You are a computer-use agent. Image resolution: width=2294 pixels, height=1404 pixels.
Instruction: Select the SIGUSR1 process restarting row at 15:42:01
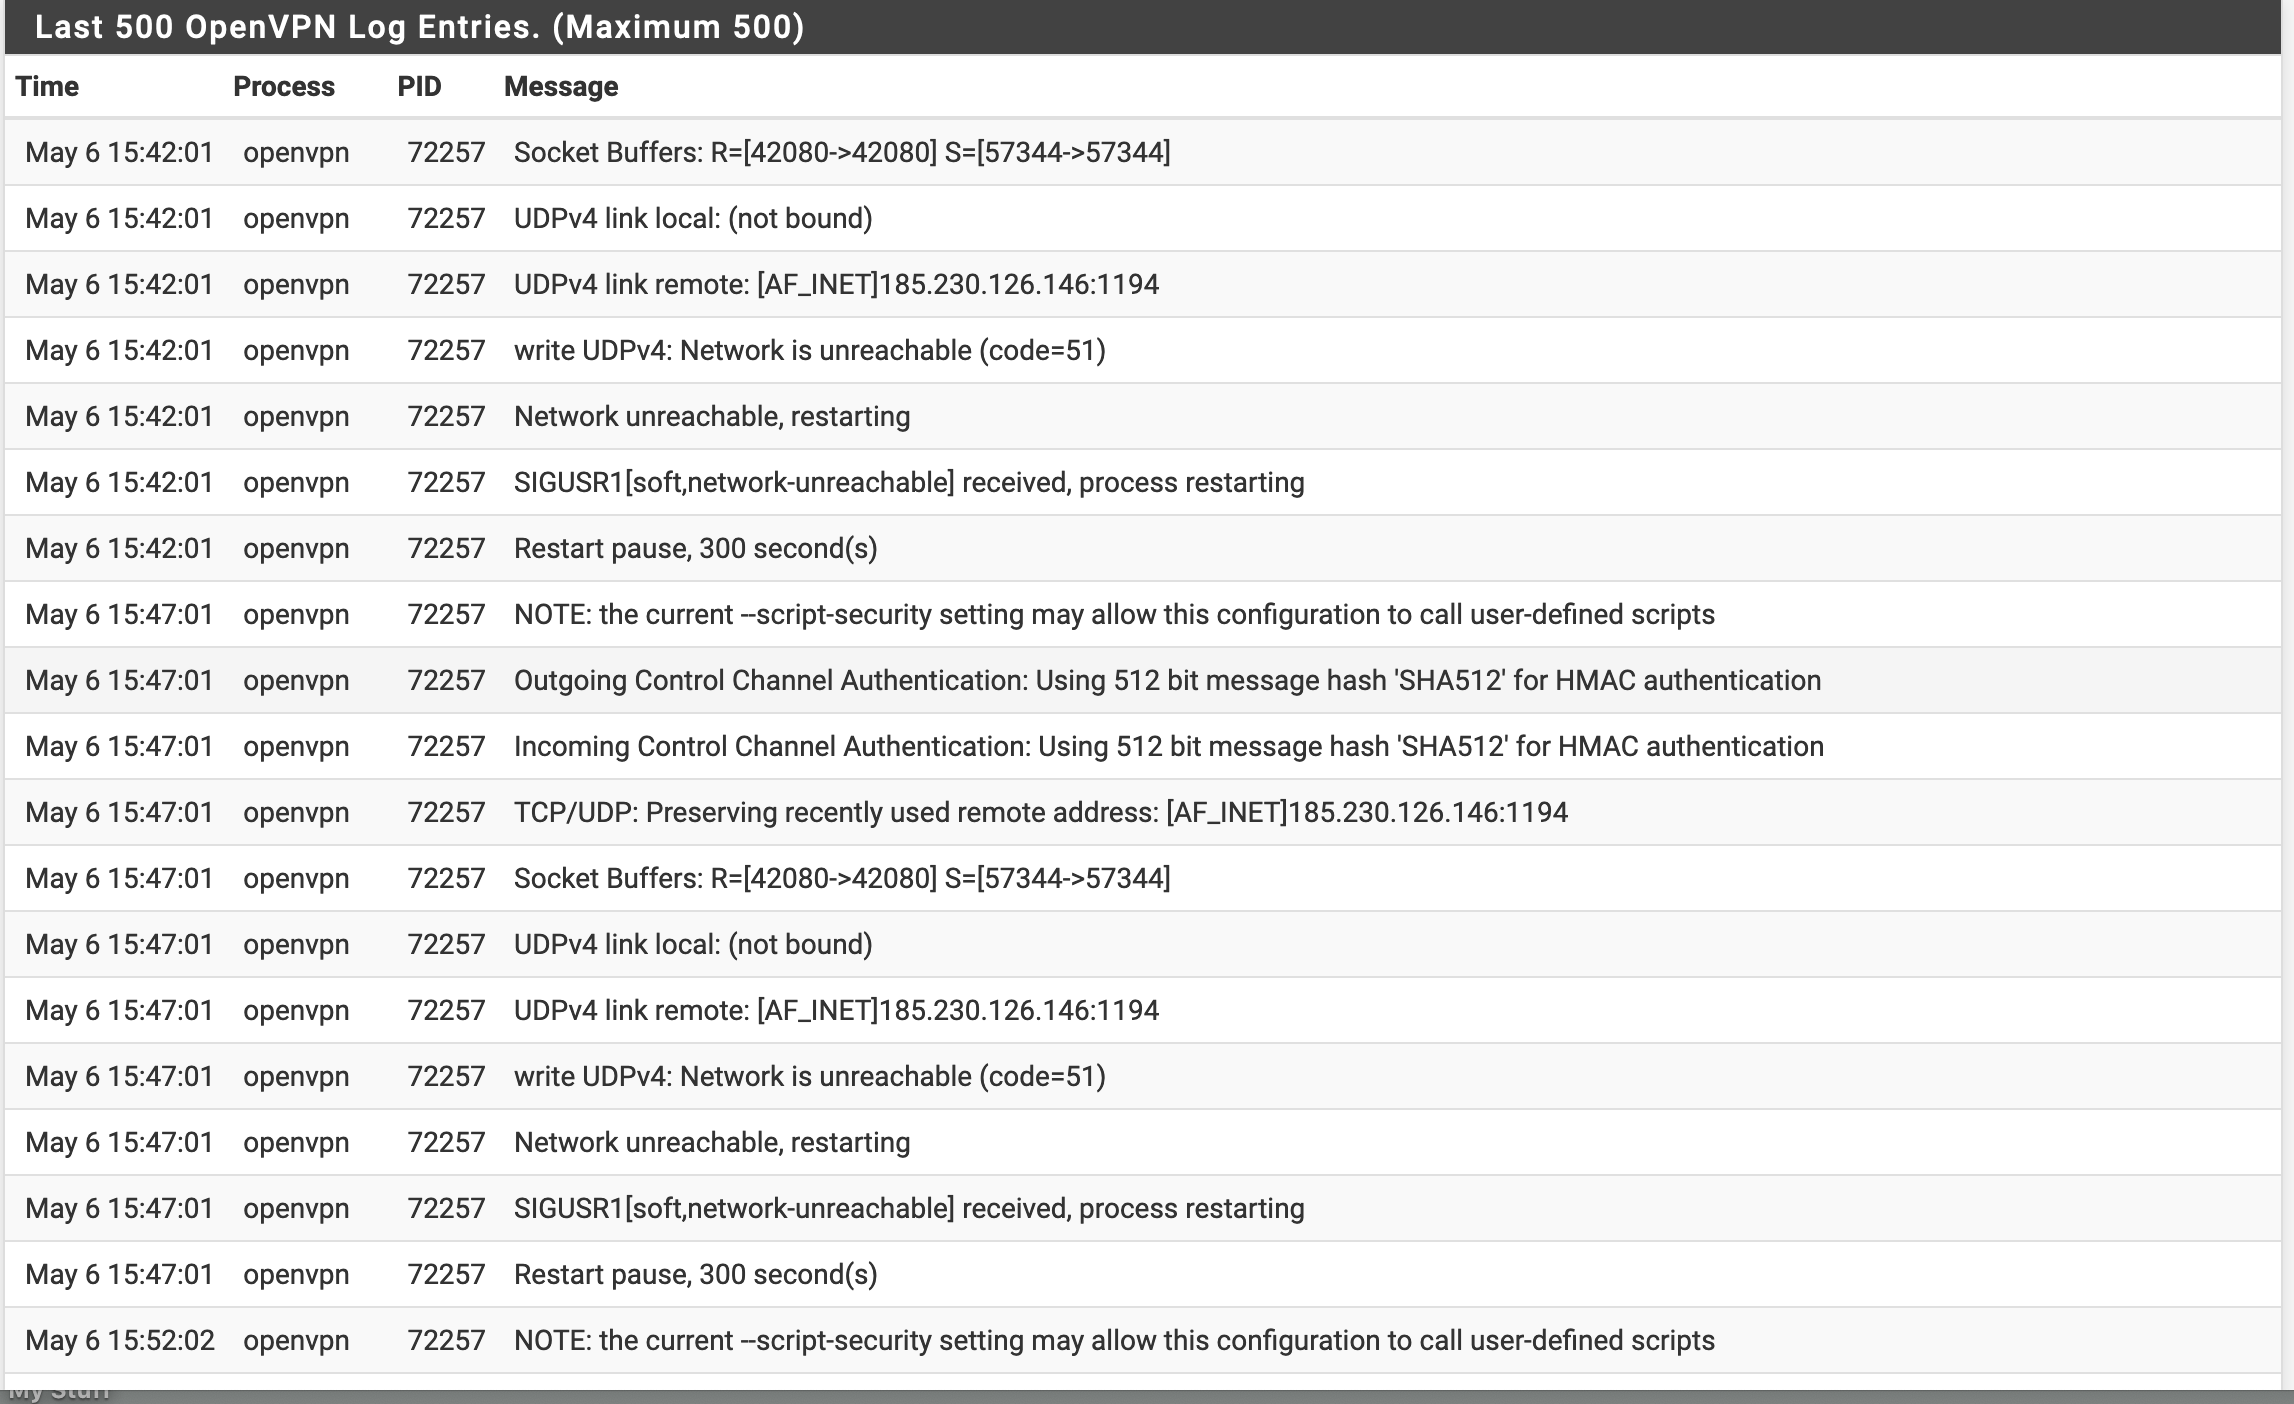coord(1143,482)
